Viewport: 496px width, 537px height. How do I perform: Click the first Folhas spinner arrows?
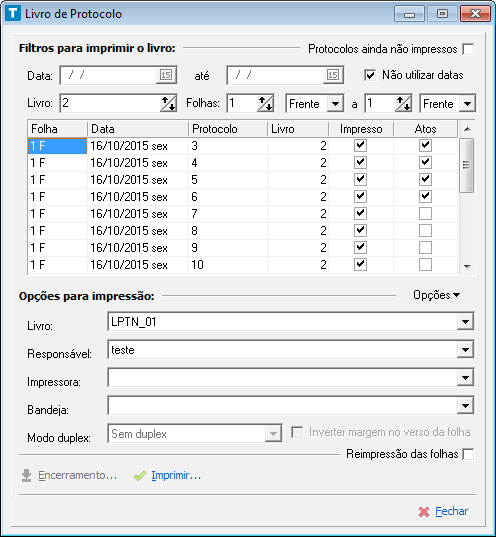(265, 103)
